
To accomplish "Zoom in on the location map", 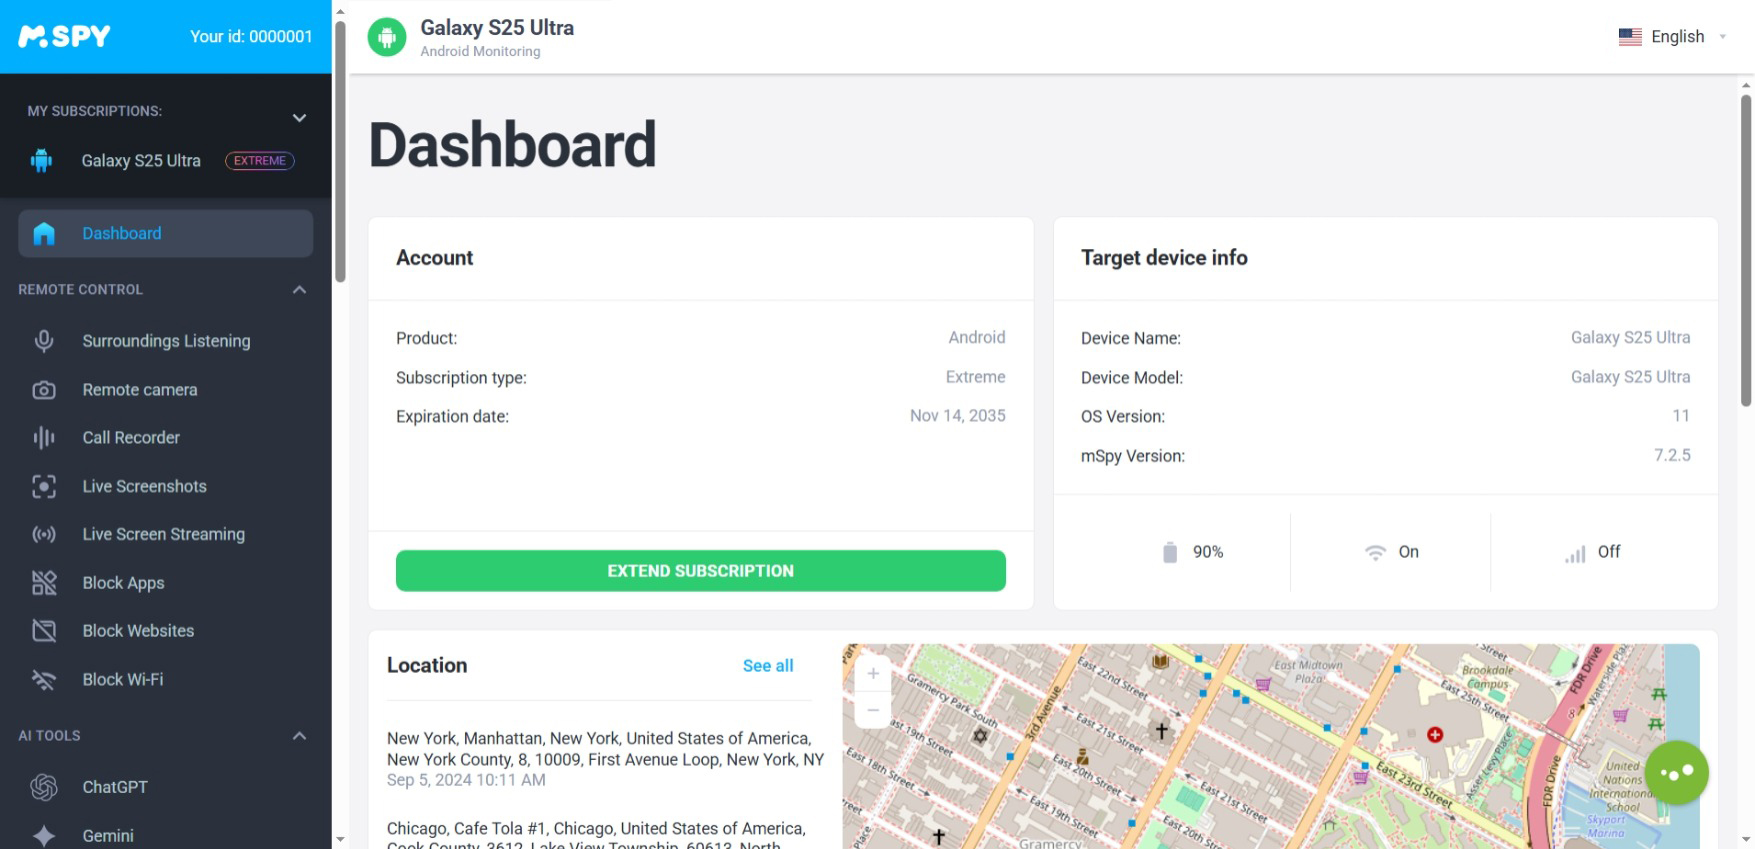I will [x=873, y=674].
